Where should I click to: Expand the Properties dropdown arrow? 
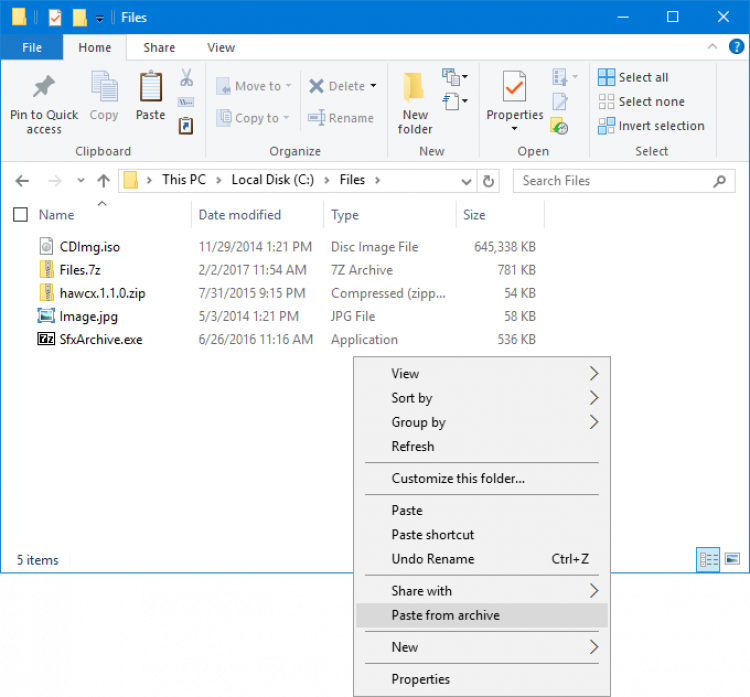coord(514,128)
